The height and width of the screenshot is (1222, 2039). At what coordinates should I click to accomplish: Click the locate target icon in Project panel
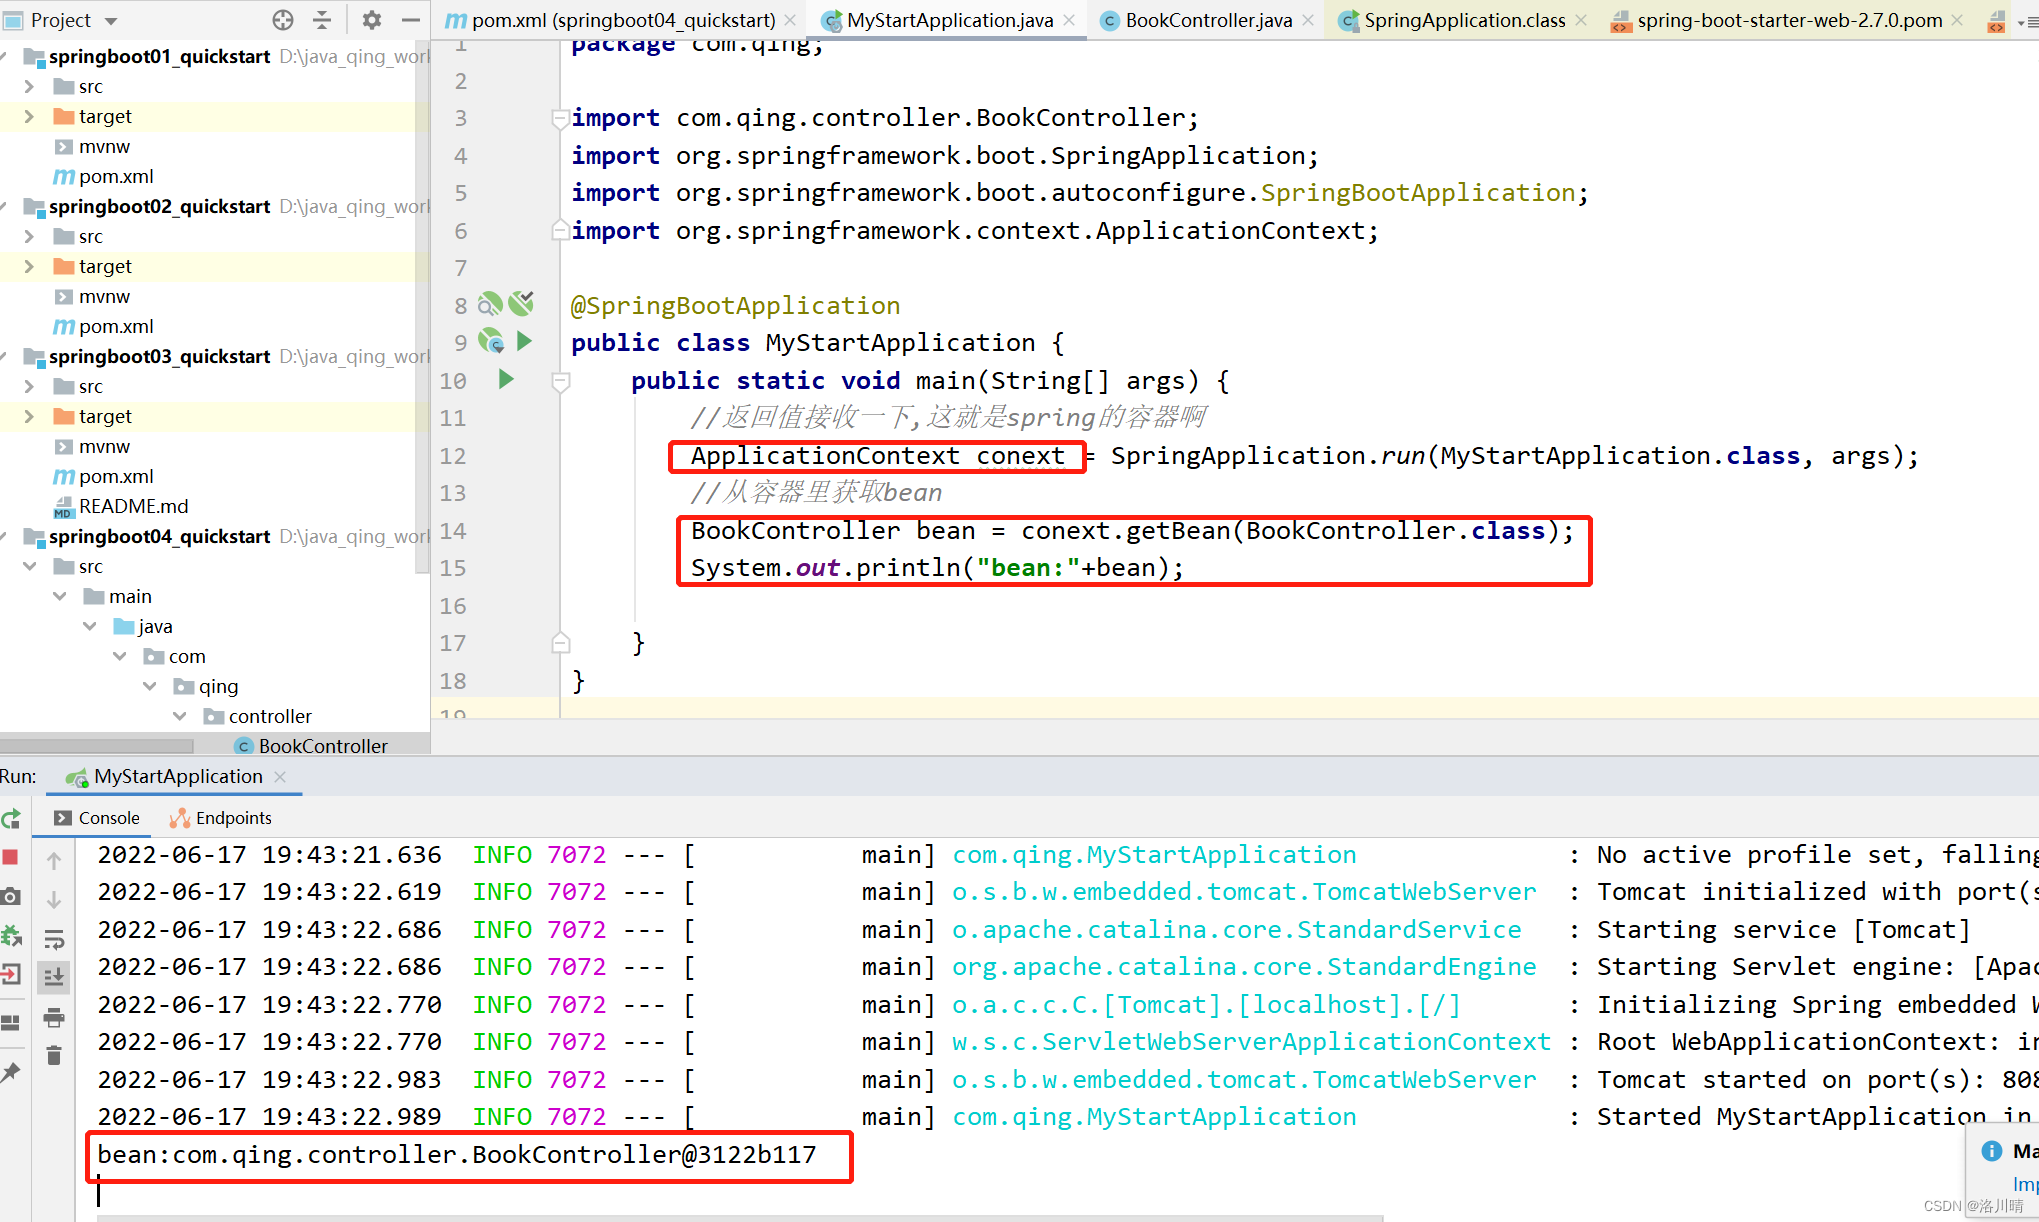pos(283,20)
